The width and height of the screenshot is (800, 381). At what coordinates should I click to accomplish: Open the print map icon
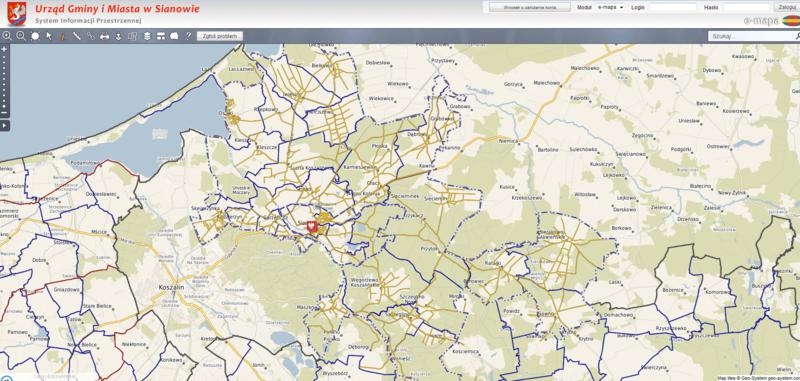(174, 36)
